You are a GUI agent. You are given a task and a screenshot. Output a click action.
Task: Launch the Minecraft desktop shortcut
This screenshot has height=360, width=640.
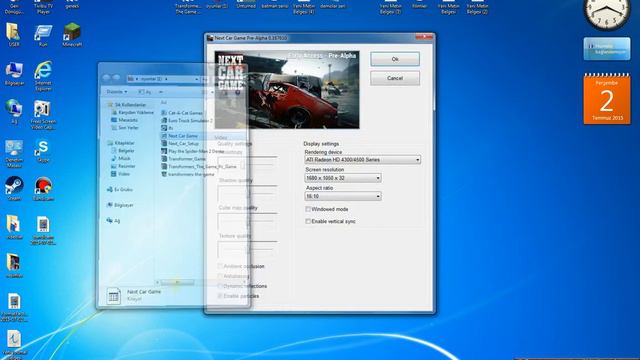(72, 35)
